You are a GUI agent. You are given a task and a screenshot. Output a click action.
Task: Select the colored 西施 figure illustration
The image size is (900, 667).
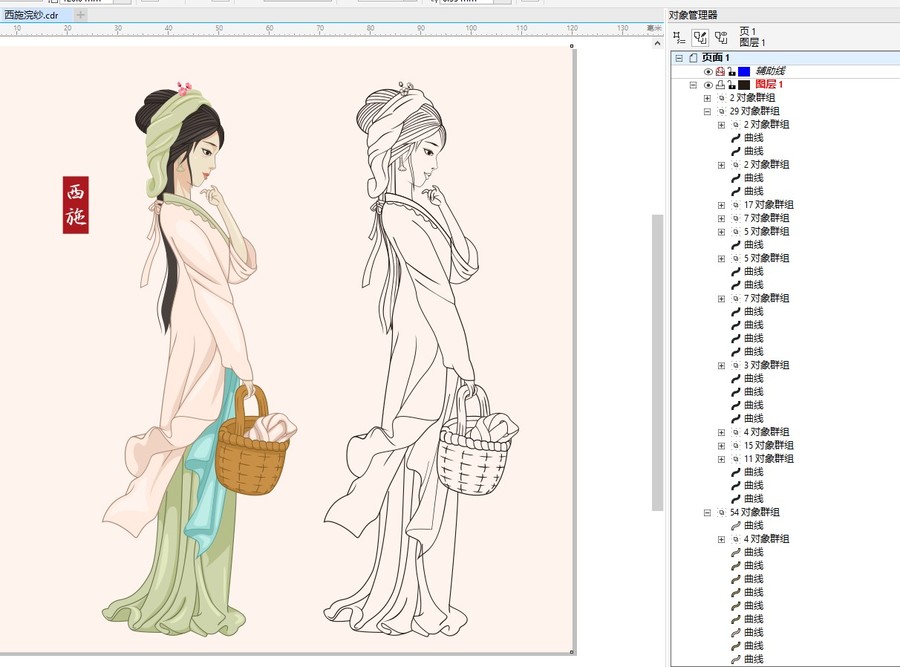click(x=200, y=359)
